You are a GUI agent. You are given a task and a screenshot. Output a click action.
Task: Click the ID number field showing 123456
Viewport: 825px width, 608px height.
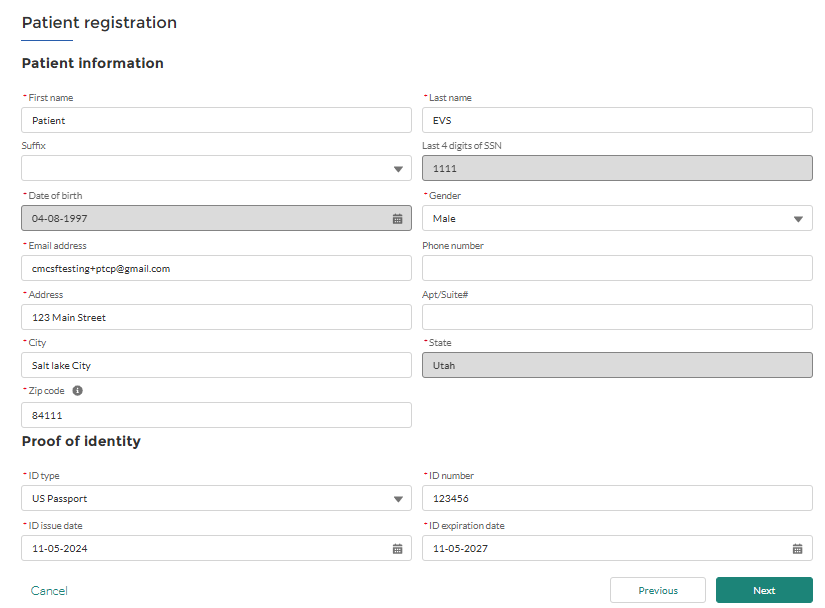617,498
